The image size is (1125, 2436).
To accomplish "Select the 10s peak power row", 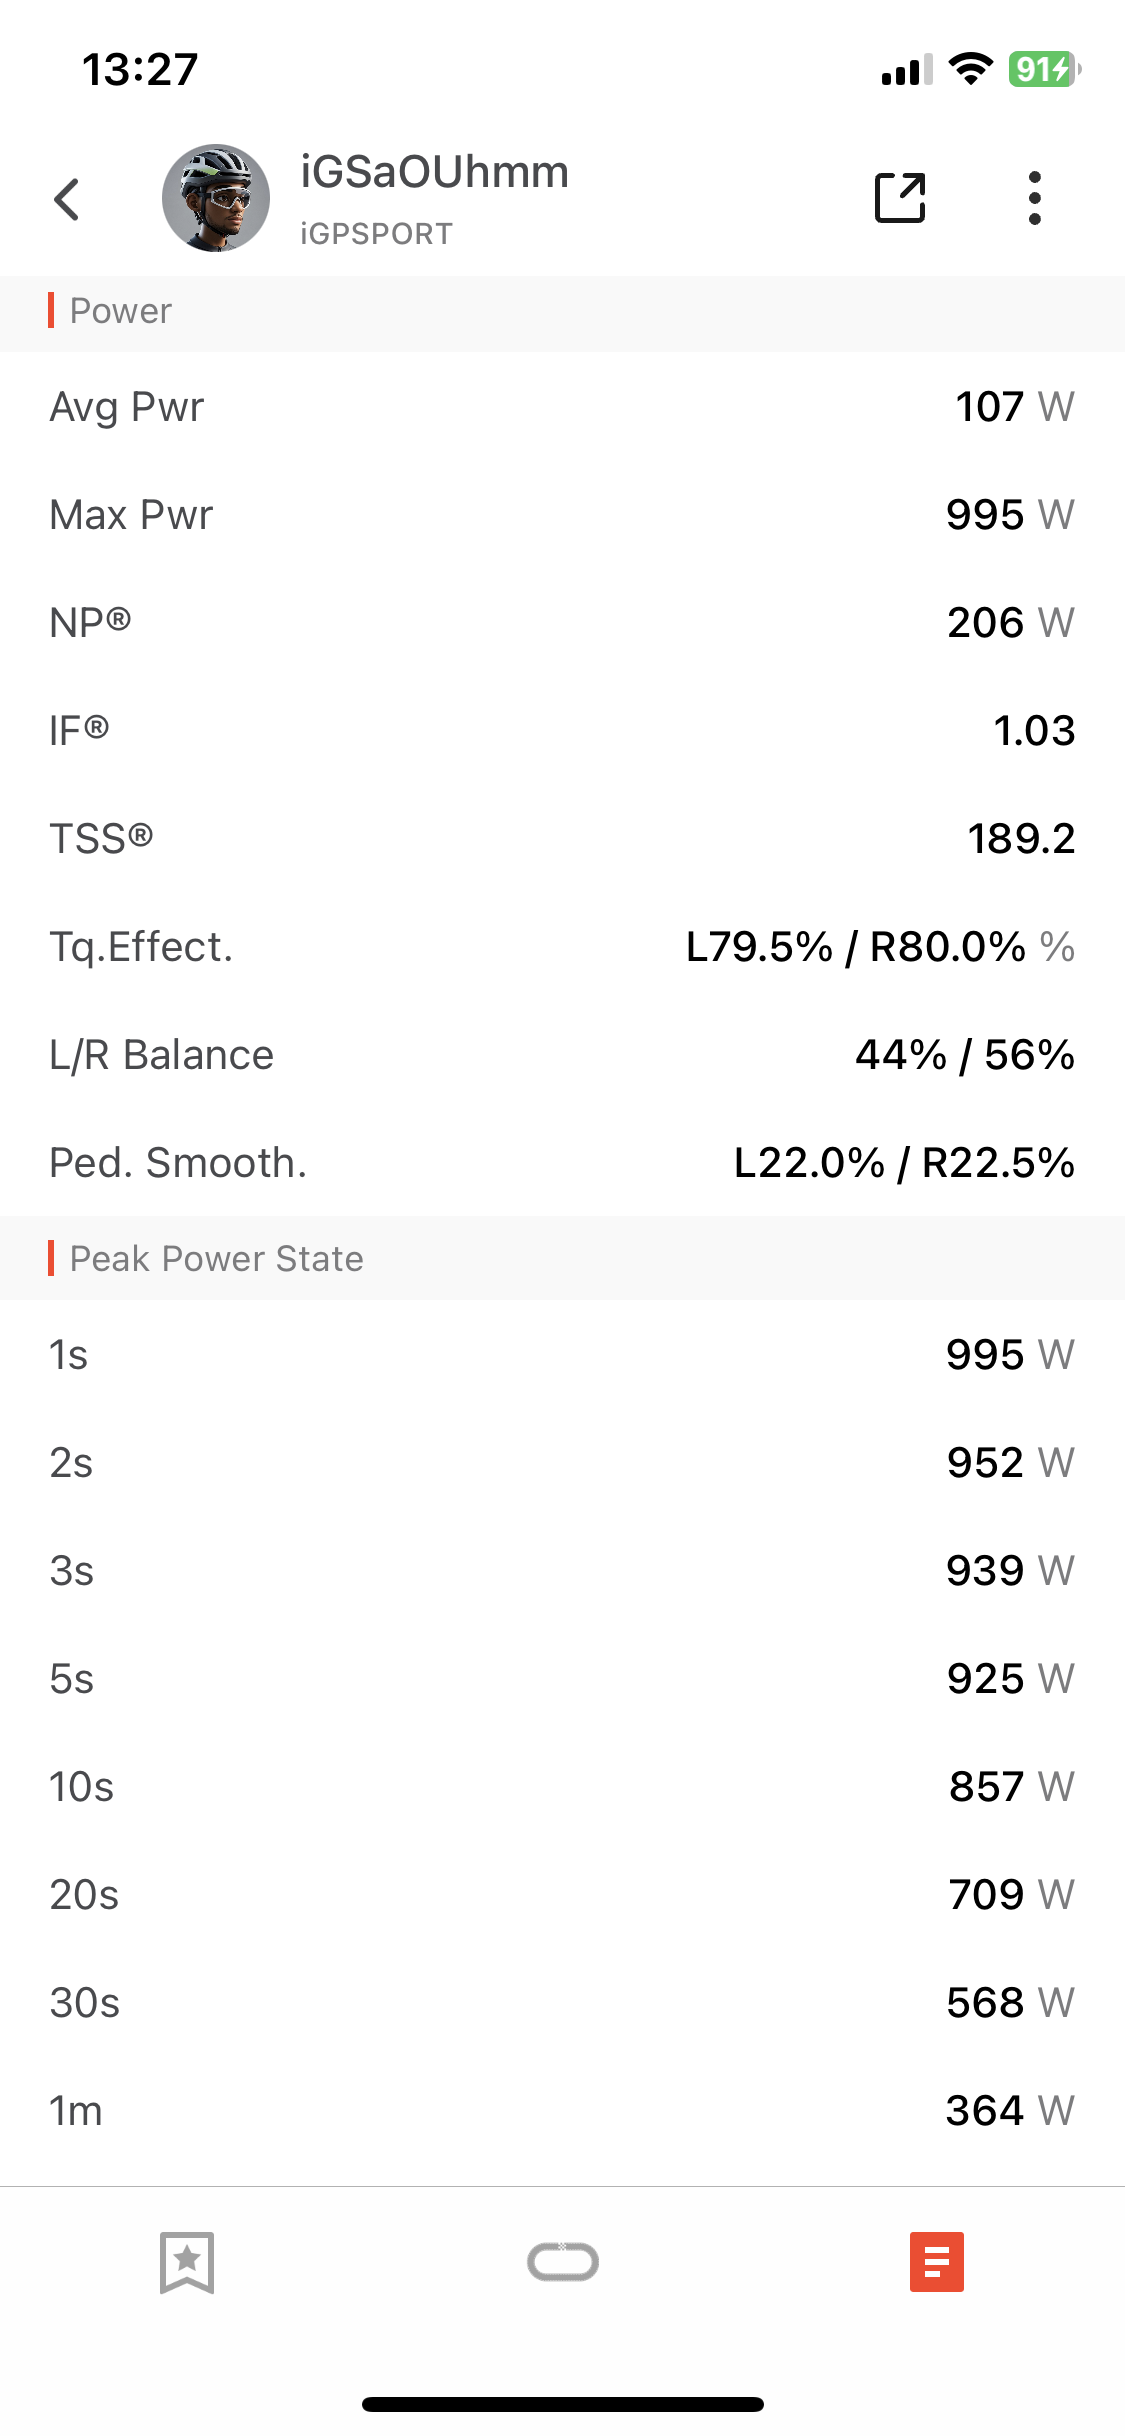I will coord(562,1787).
